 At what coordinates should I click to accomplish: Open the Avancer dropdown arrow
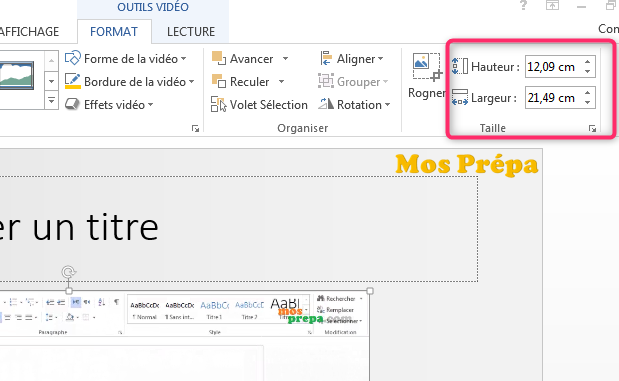[x=285, y=59]
